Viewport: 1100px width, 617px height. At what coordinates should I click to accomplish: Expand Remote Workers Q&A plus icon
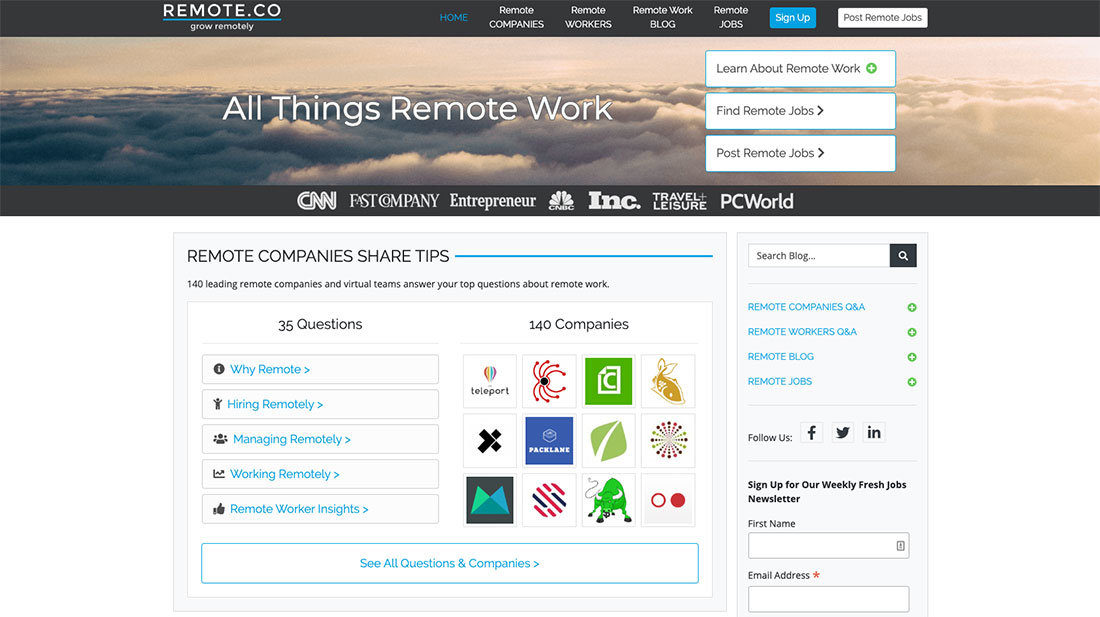coord(912,332)
